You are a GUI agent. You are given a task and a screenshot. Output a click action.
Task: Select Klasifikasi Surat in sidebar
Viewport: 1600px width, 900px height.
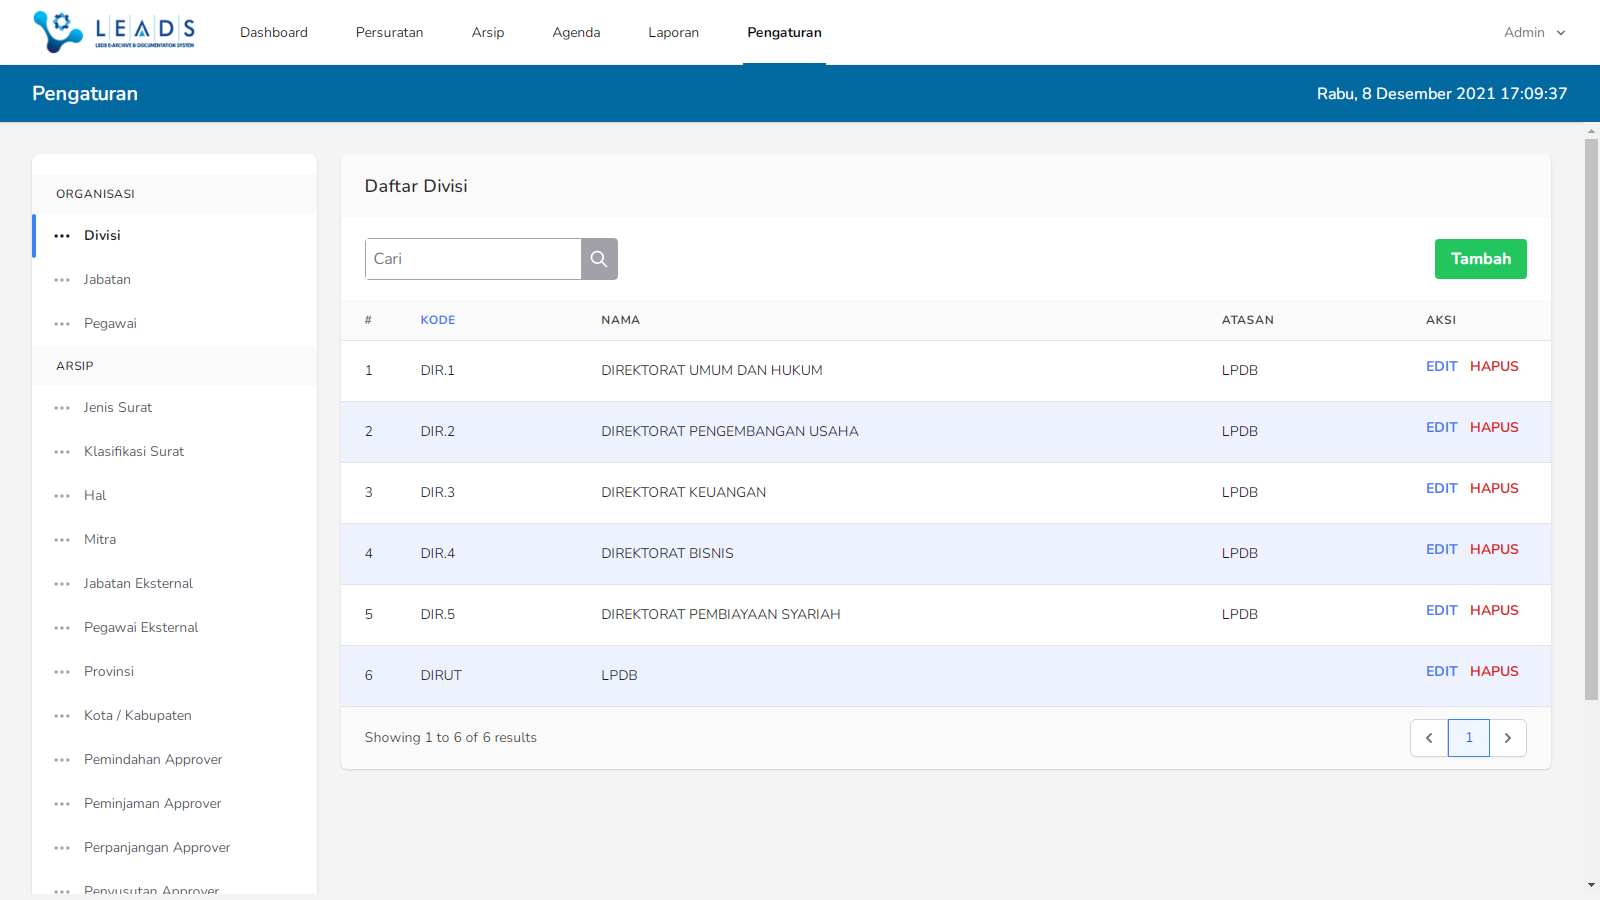click(x=134, y=451)
